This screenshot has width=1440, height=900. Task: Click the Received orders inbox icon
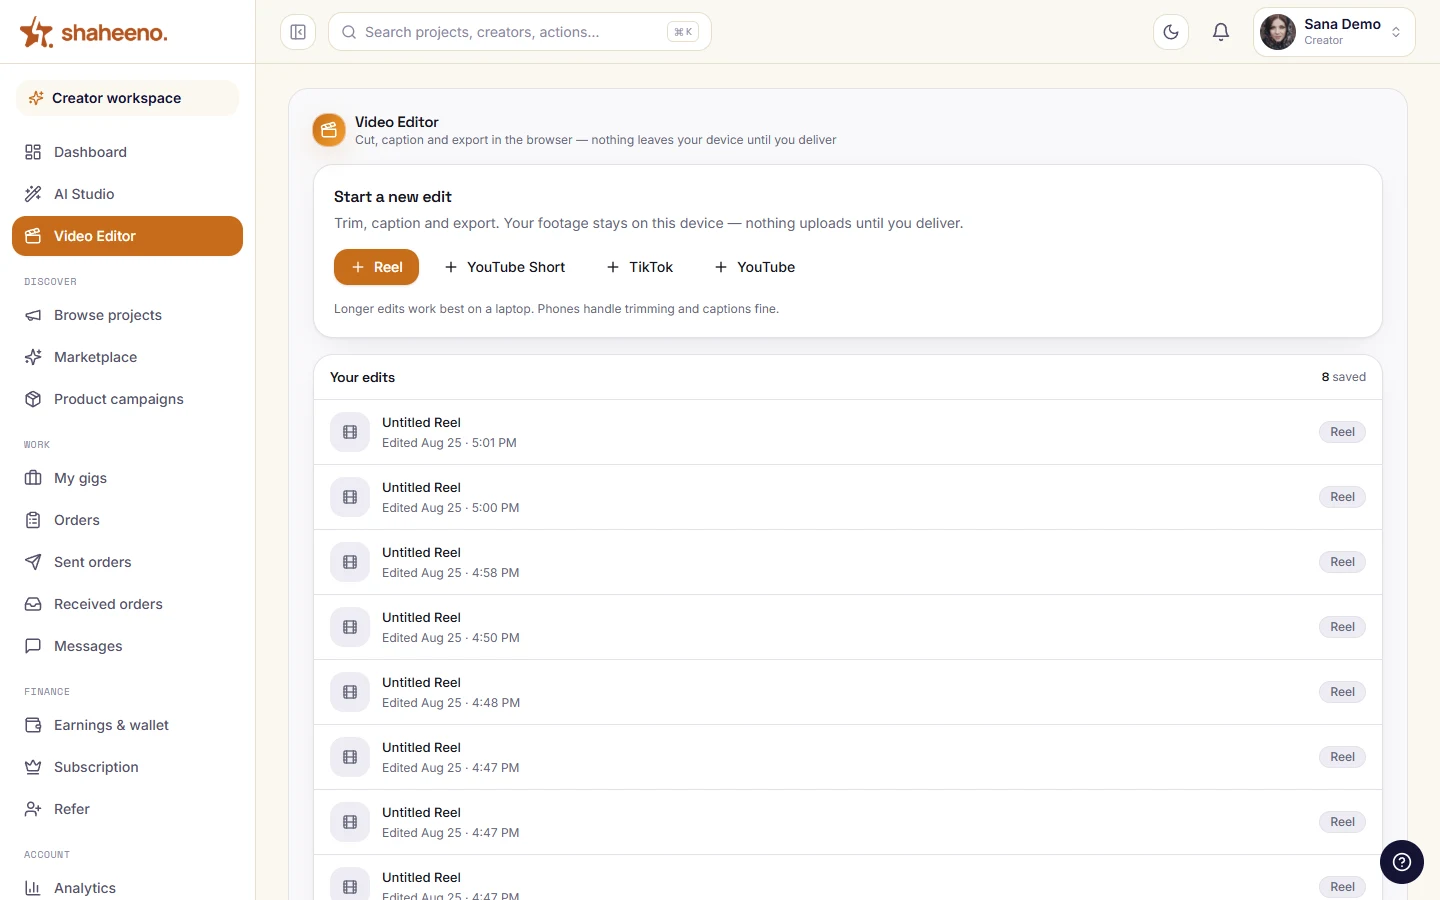pos(33,604)
